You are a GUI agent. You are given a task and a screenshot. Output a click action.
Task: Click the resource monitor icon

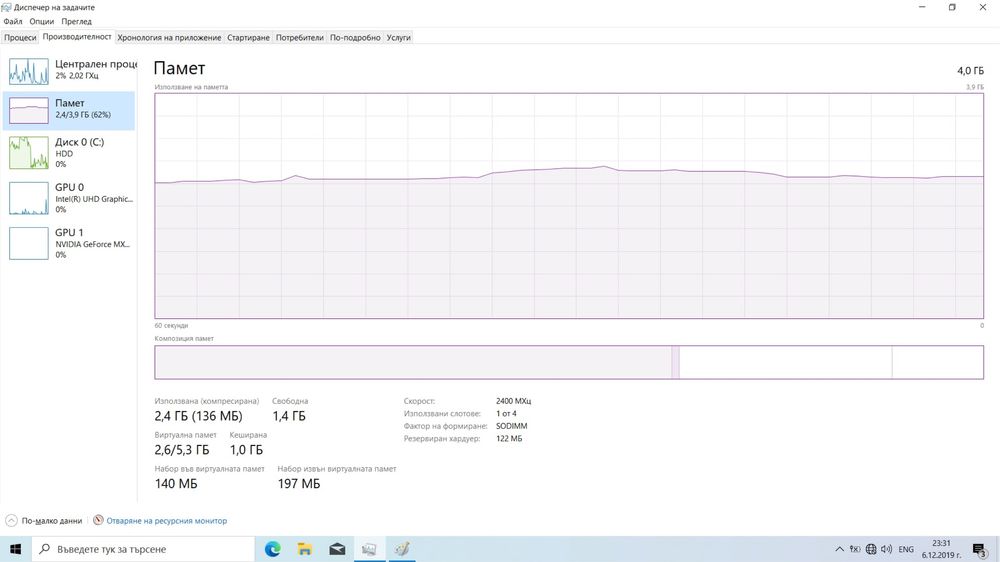click(x=98, y=521)
